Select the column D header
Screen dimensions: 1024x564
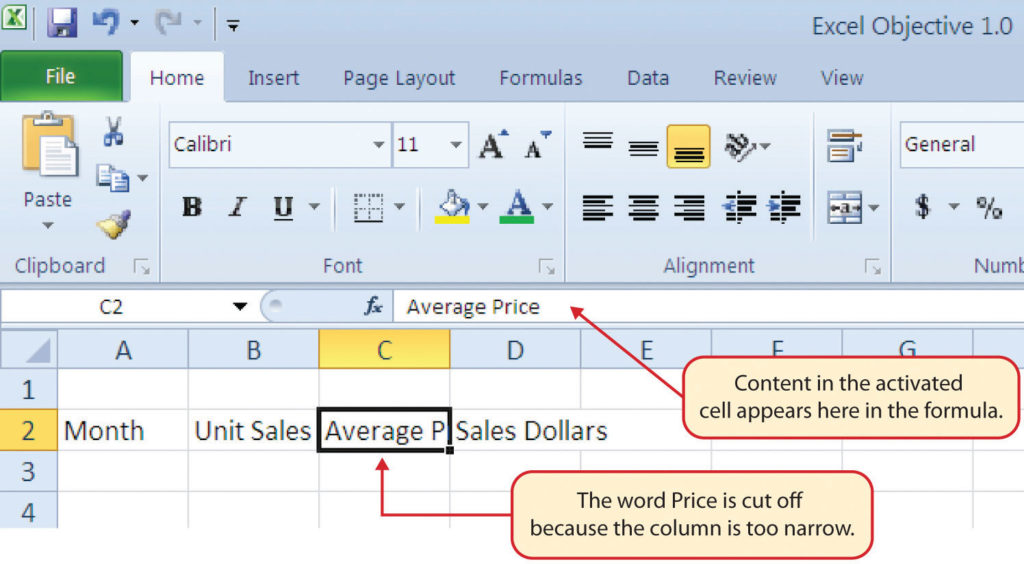515,350
